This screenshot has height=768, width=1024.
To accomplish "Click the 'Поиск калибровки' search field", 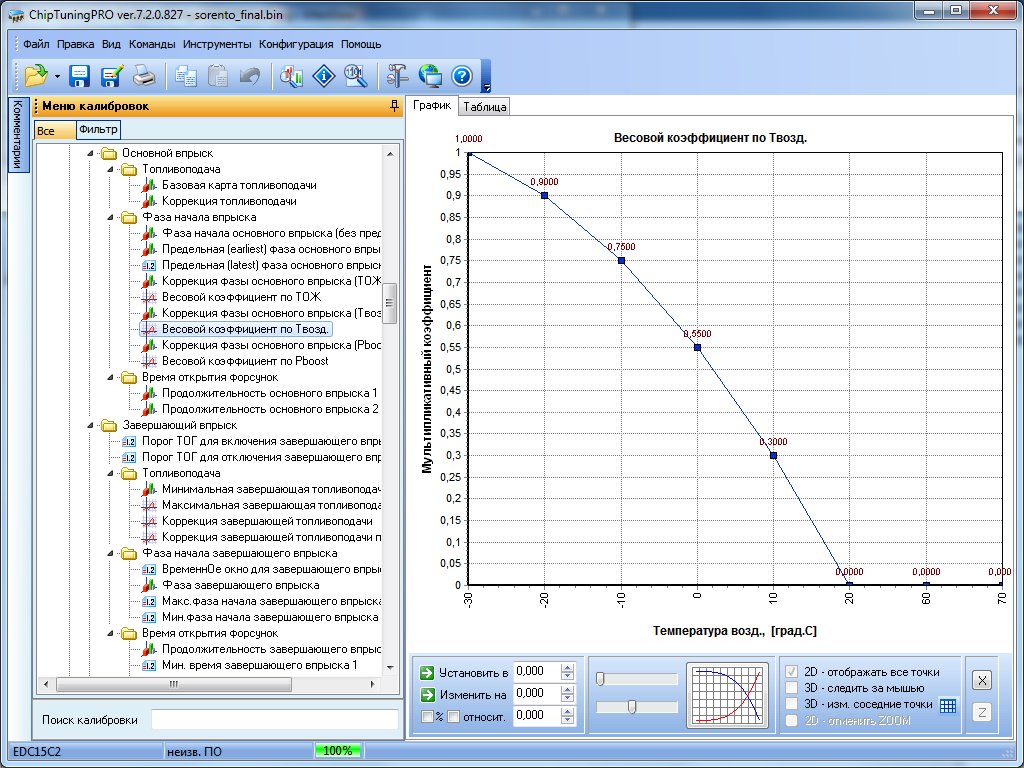I will click(x=273, y=720).
